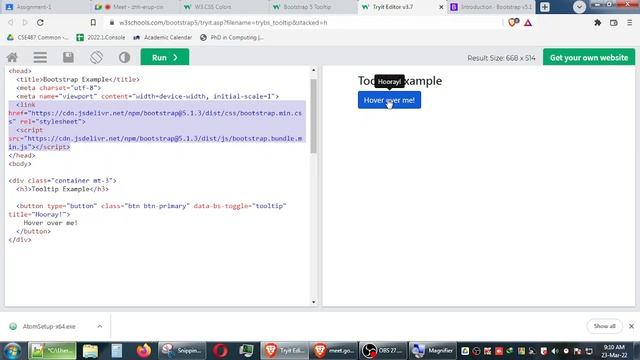The width and height of the screenshot is (640, 360).
Task: Expand AtomSetup download options chevron
Action: (x=100, y=327)
